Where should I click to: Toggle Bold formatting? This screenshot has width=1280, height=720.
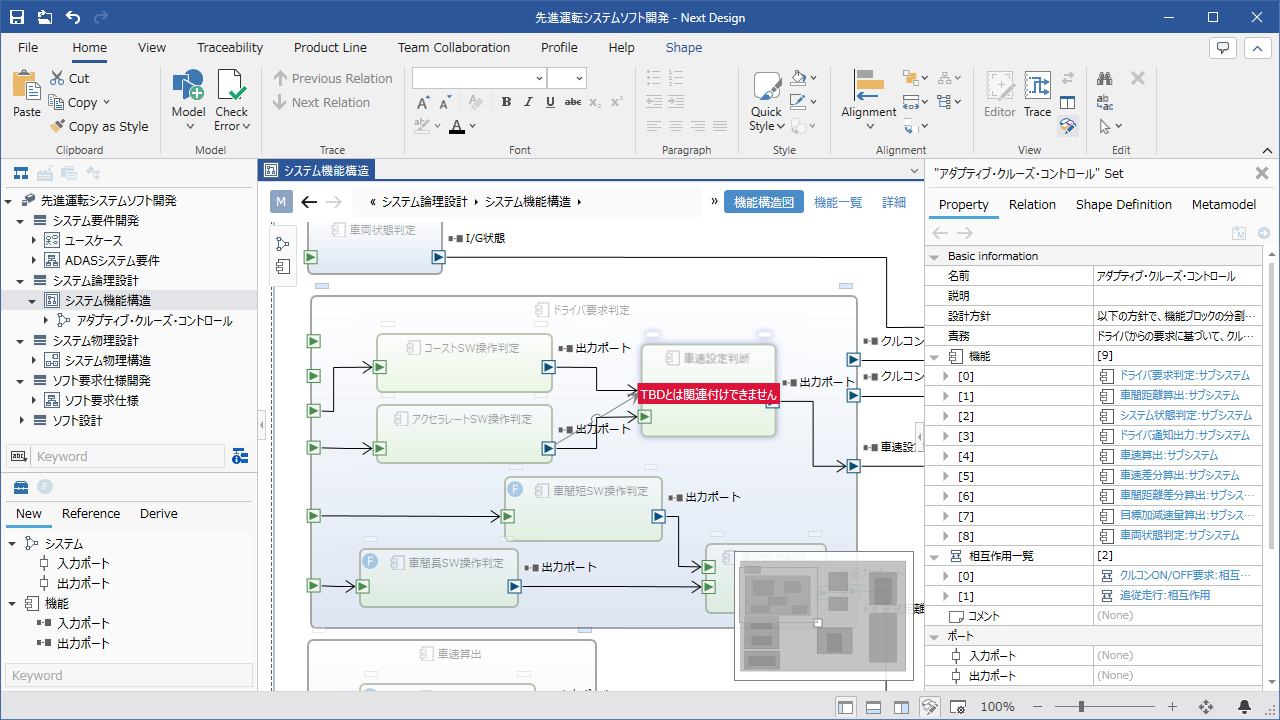click(x=506, y=102)
